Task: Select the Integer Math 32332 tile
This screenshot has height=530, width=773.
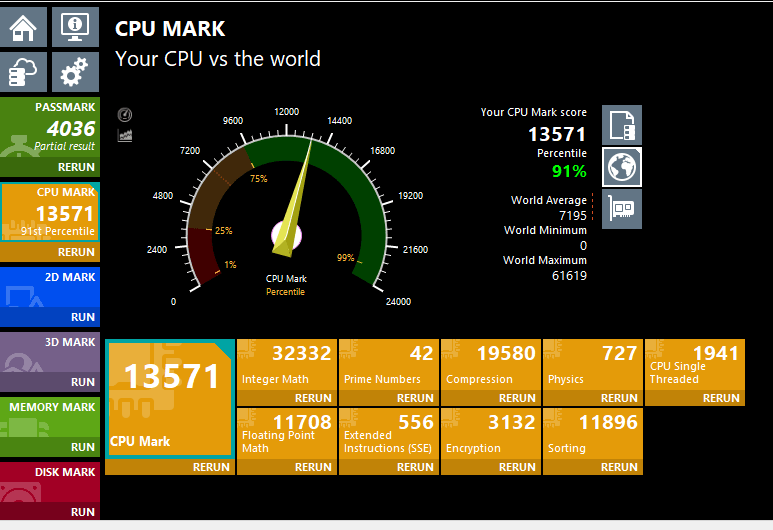Action: 287,365
